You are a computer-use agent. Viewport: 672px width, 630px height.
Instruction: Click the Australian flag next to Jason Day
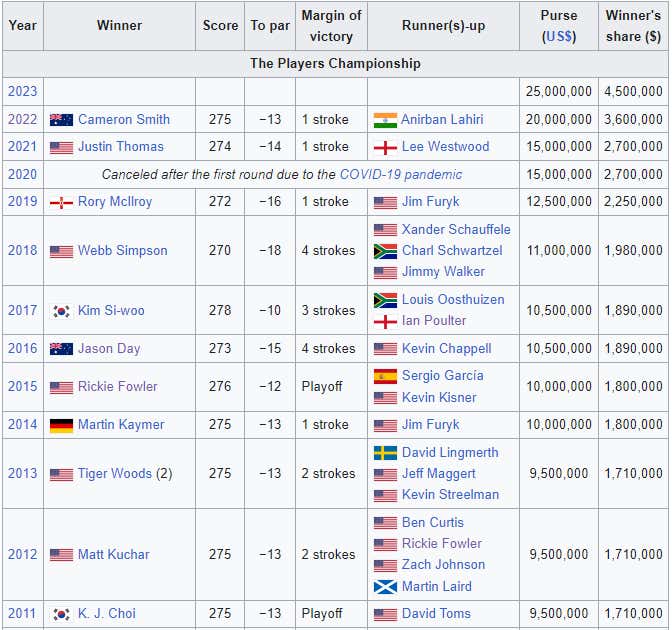point(61,349)
